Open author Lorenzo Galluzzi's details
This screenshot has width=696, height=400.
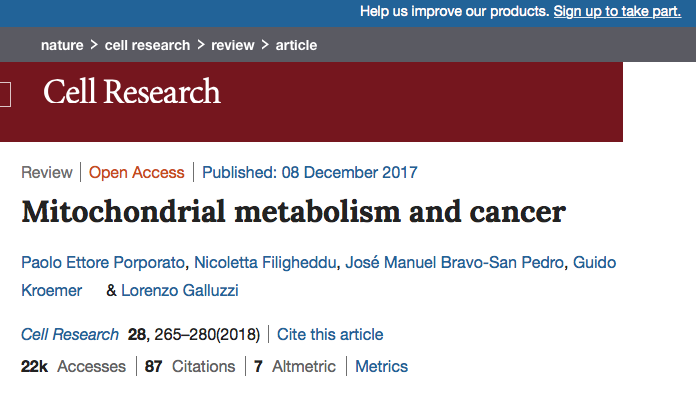click(180, 290)
